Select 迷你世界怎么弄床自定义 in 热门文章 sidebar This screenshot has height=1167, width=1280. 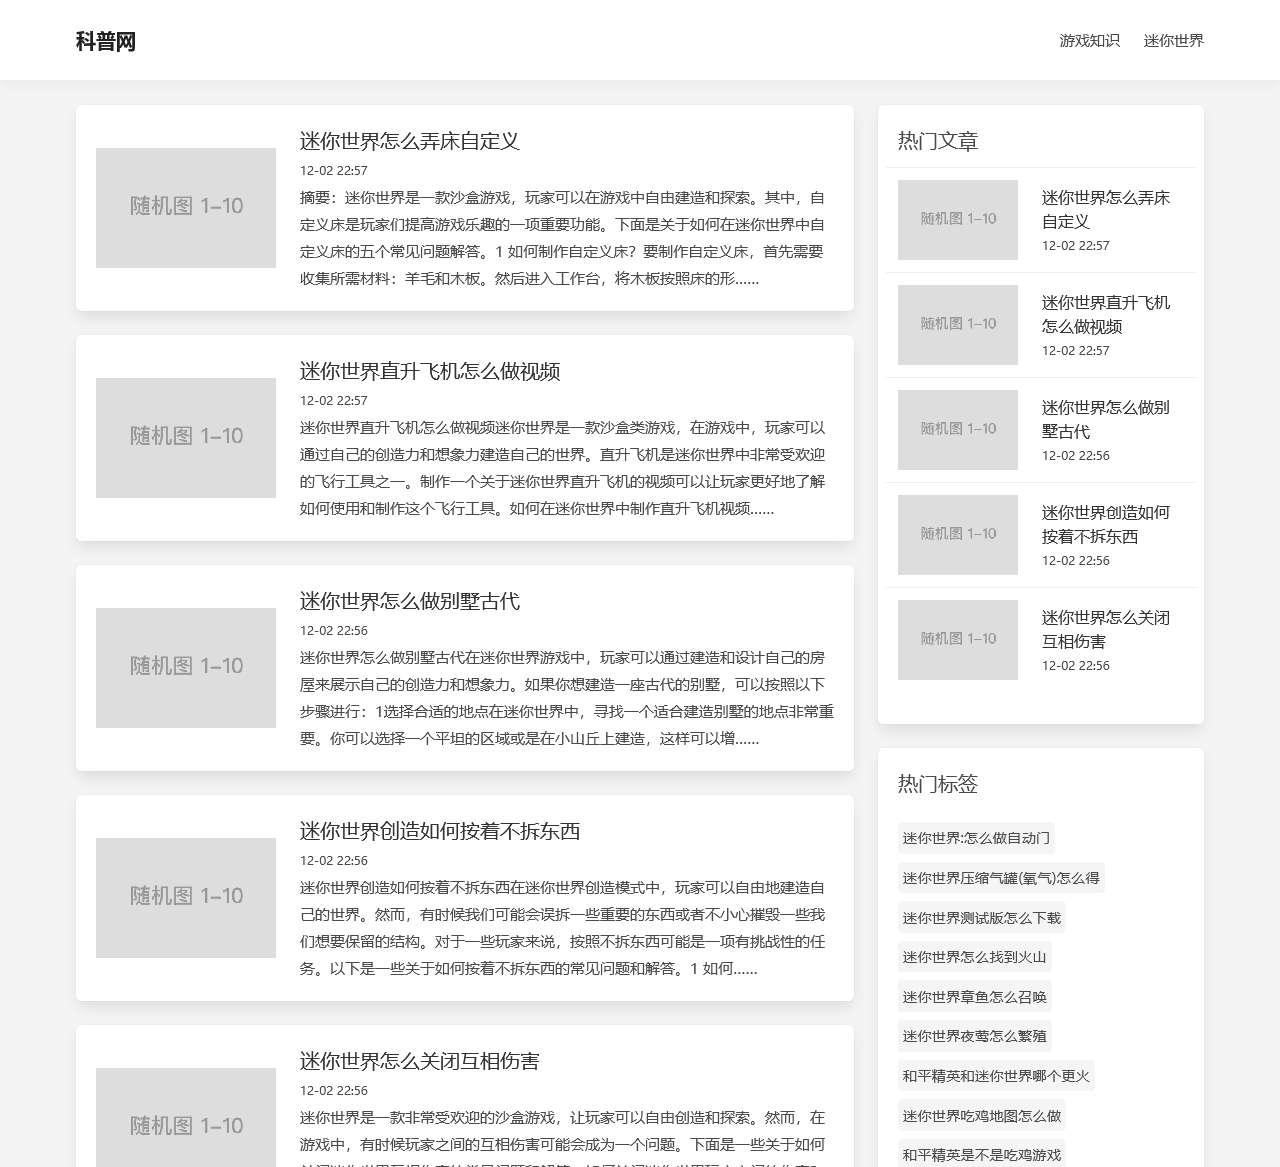tap(1106, 209)
